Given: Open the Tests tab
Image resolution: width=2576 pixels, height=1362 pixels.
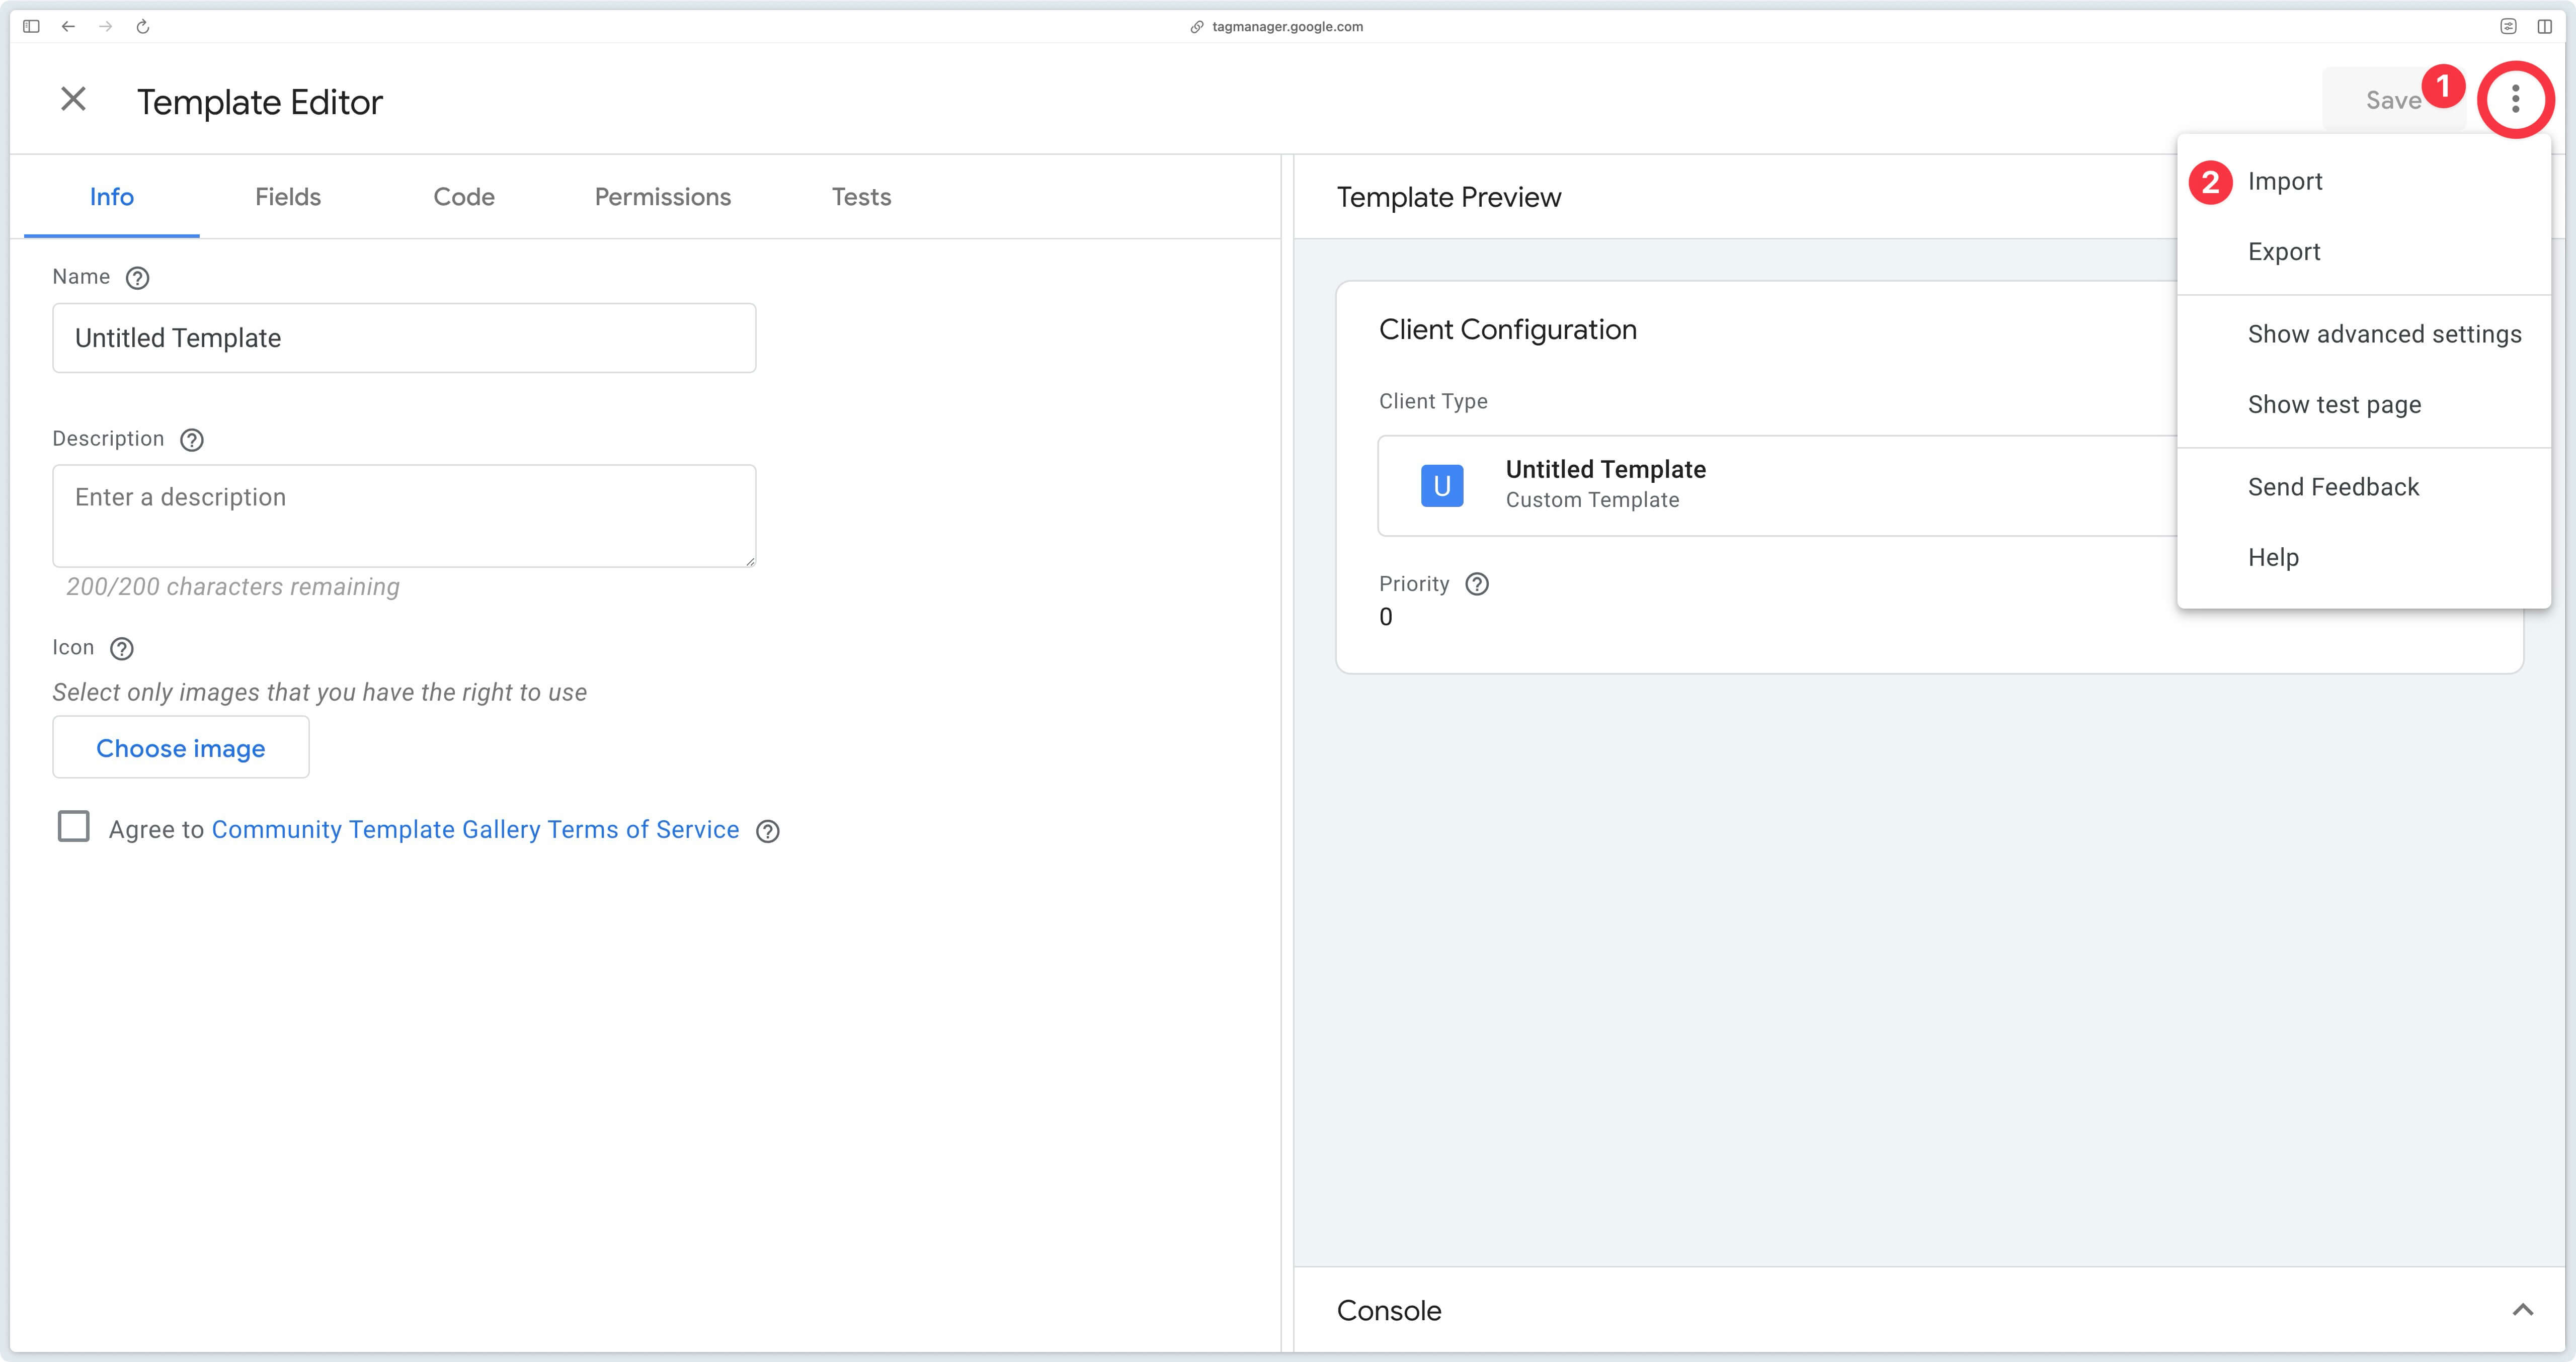Looking at the screenshot, I should (861, 197).
